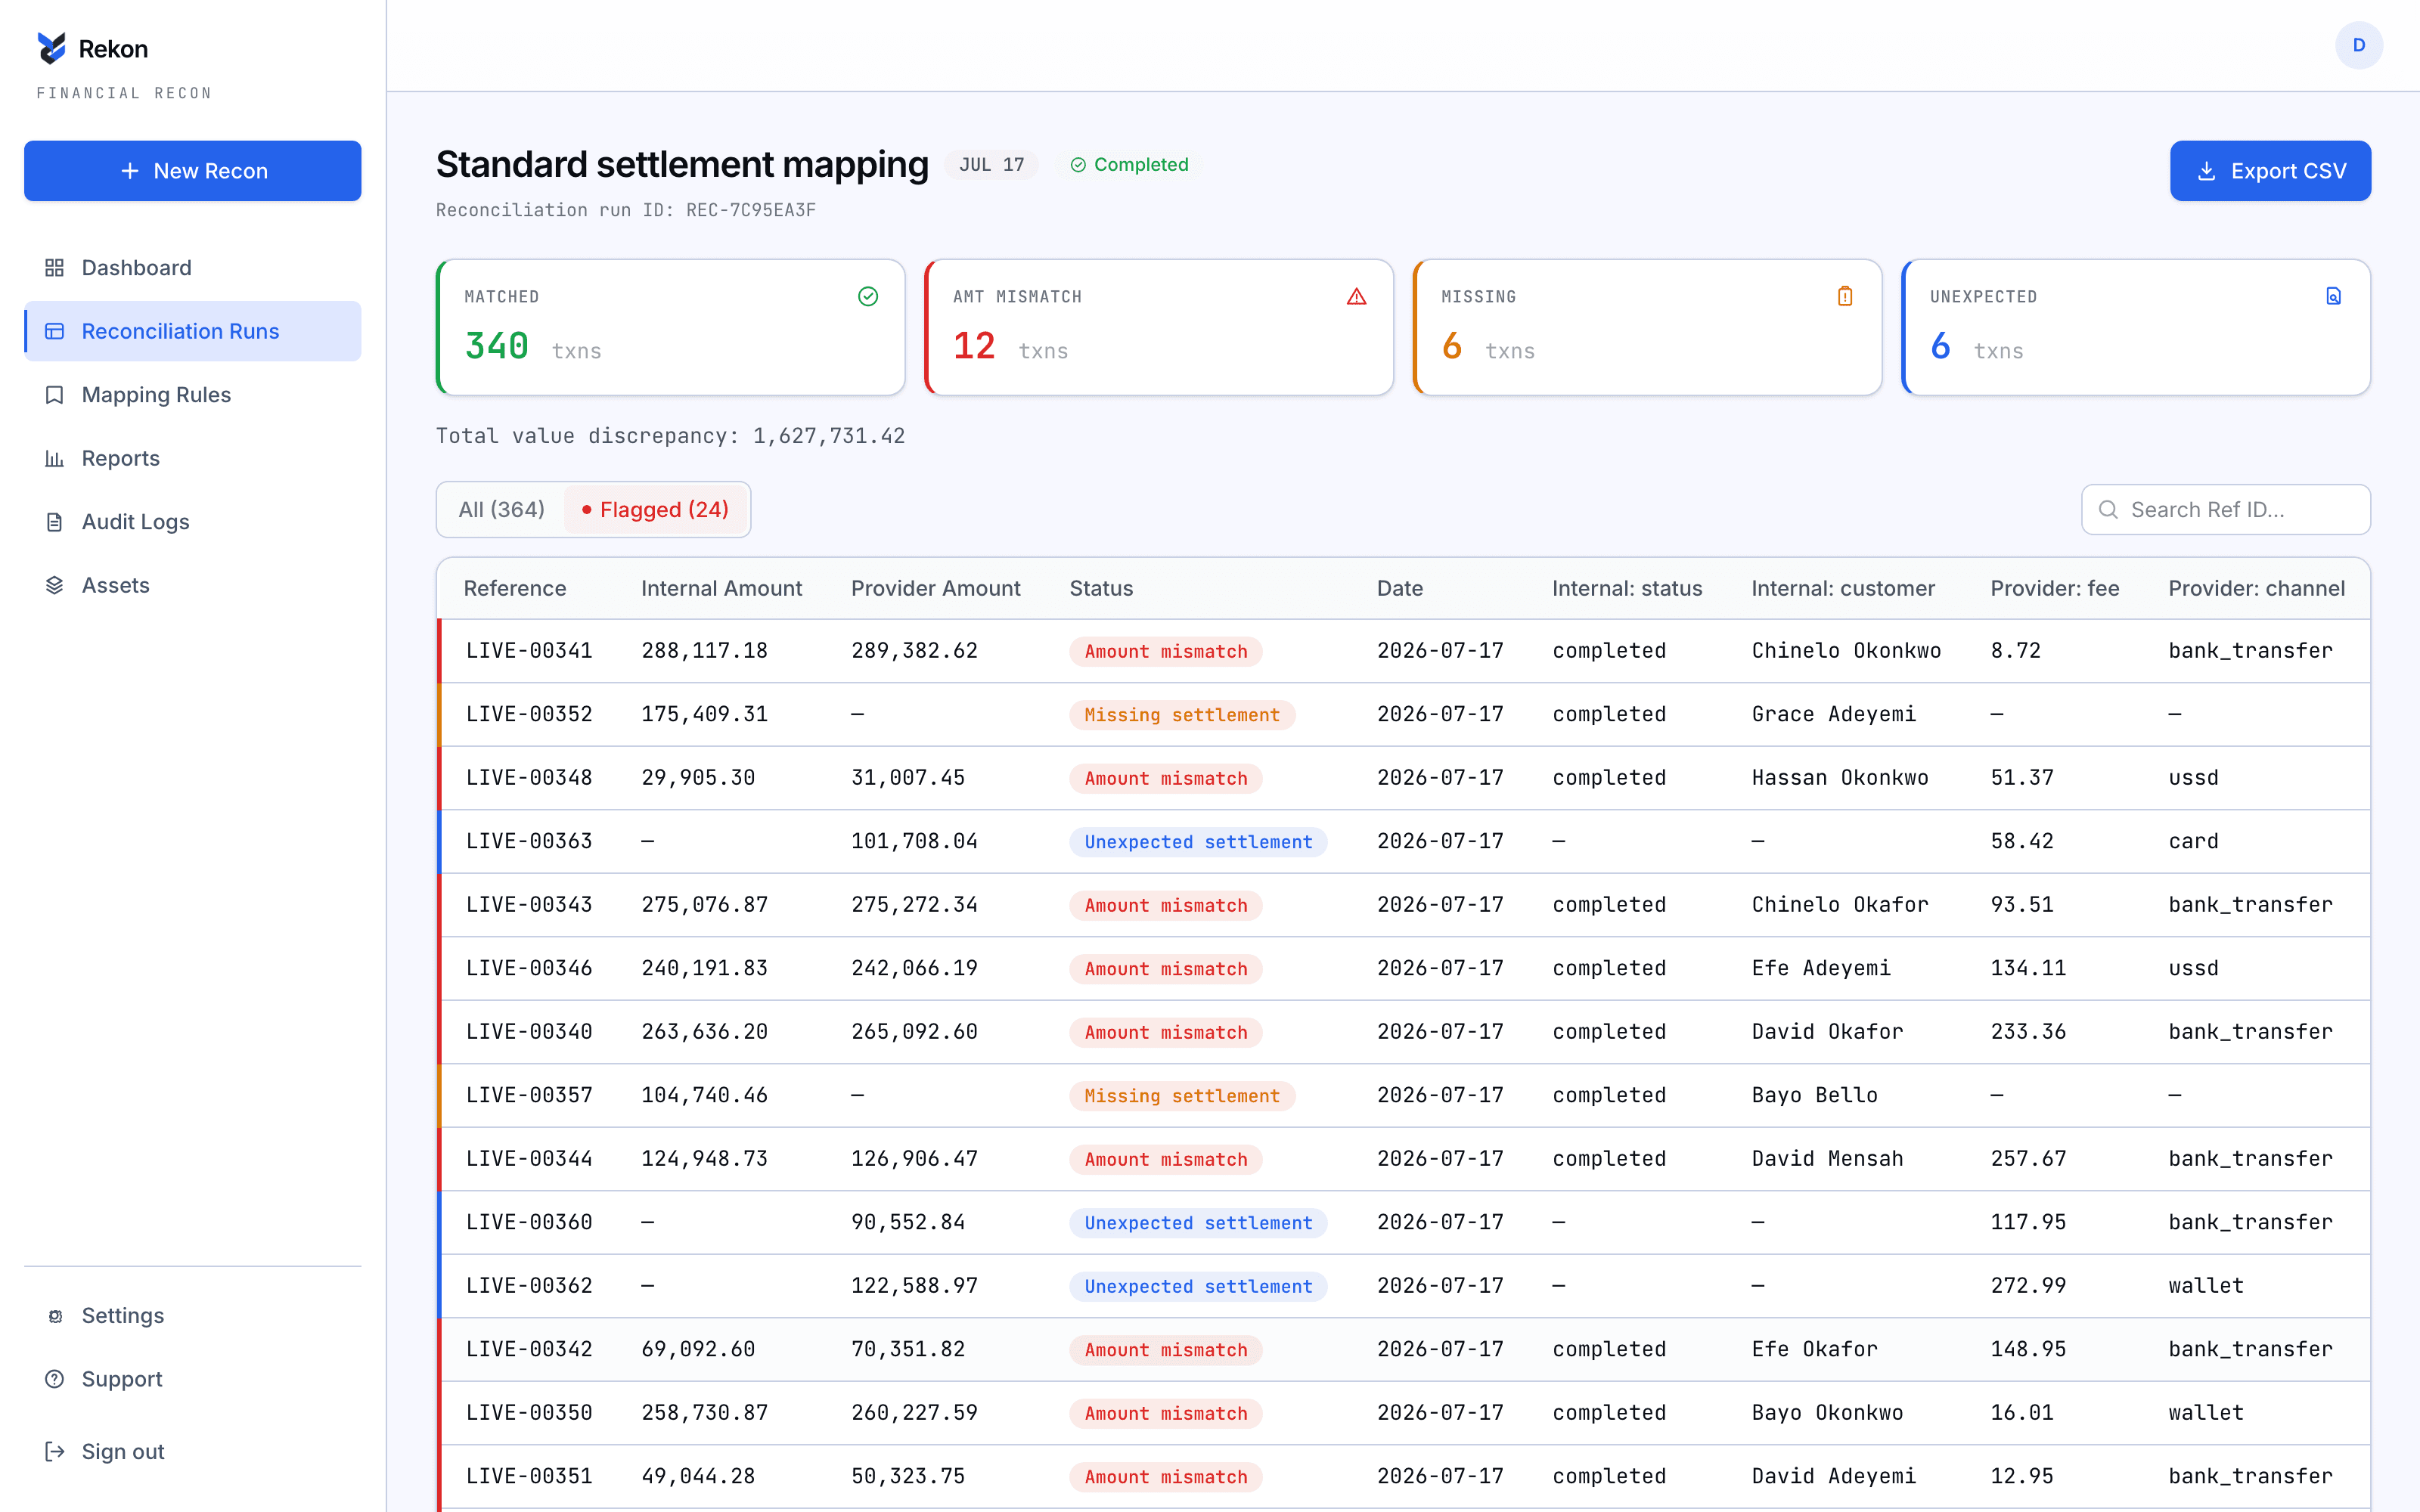Sort by Internal Amount column header
The image size is (2420, 1512).
[721, 588]
